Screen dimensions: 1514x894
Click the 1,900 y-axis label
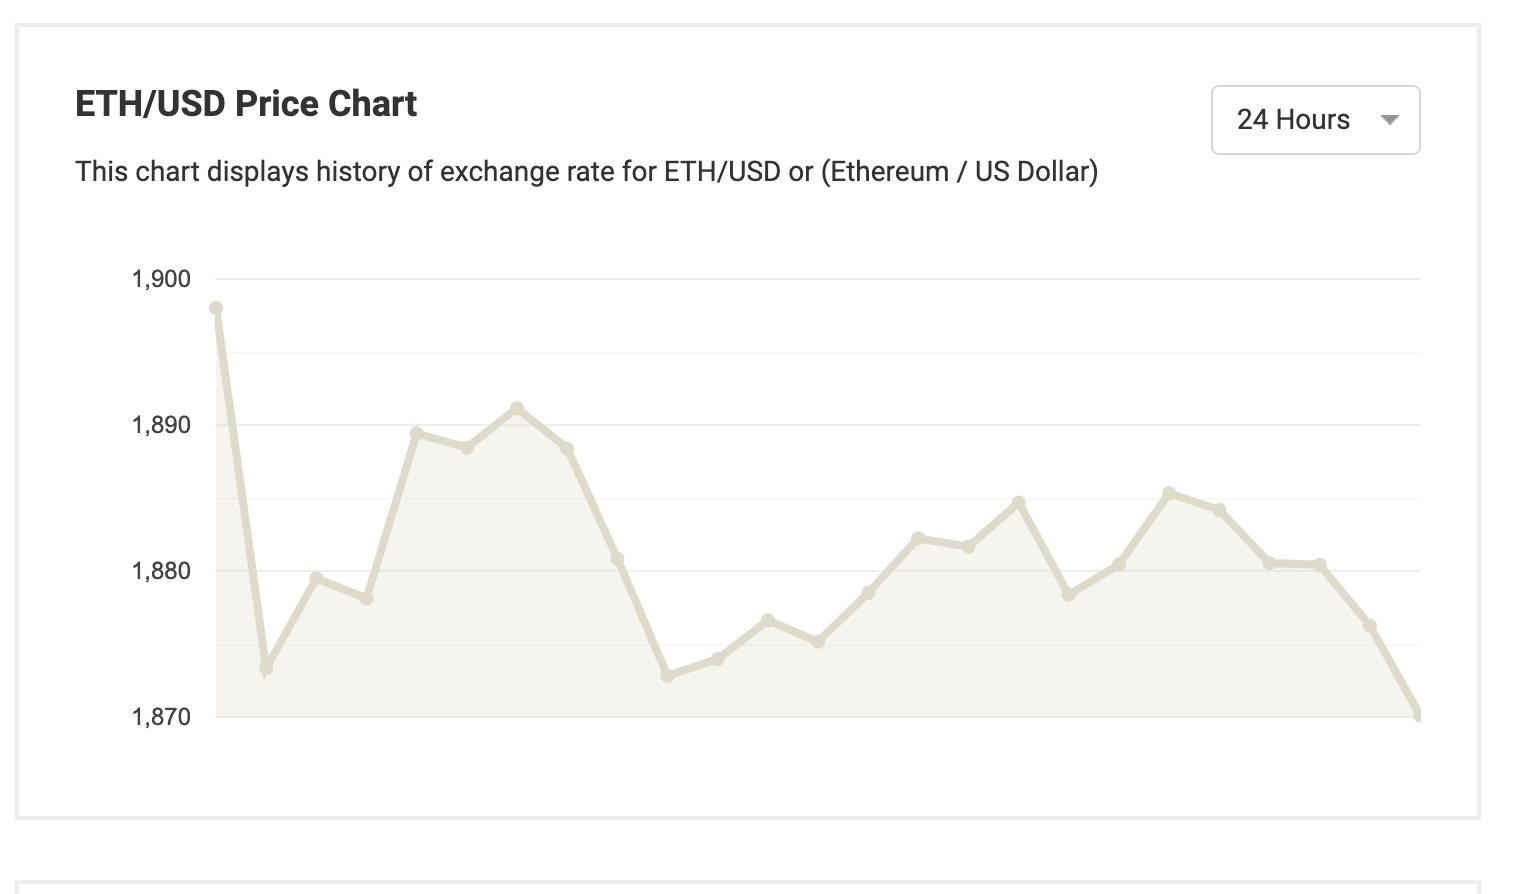[x=161, y=279]
